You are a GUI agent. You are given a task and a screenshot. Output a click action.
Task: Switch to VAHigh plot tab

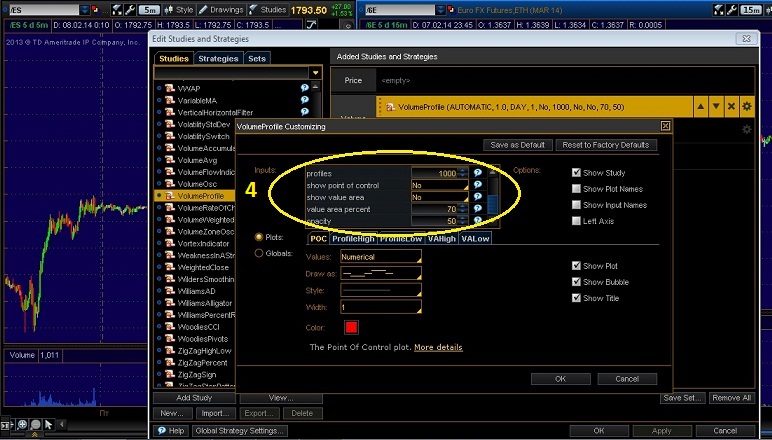click(x=442, y=239)
